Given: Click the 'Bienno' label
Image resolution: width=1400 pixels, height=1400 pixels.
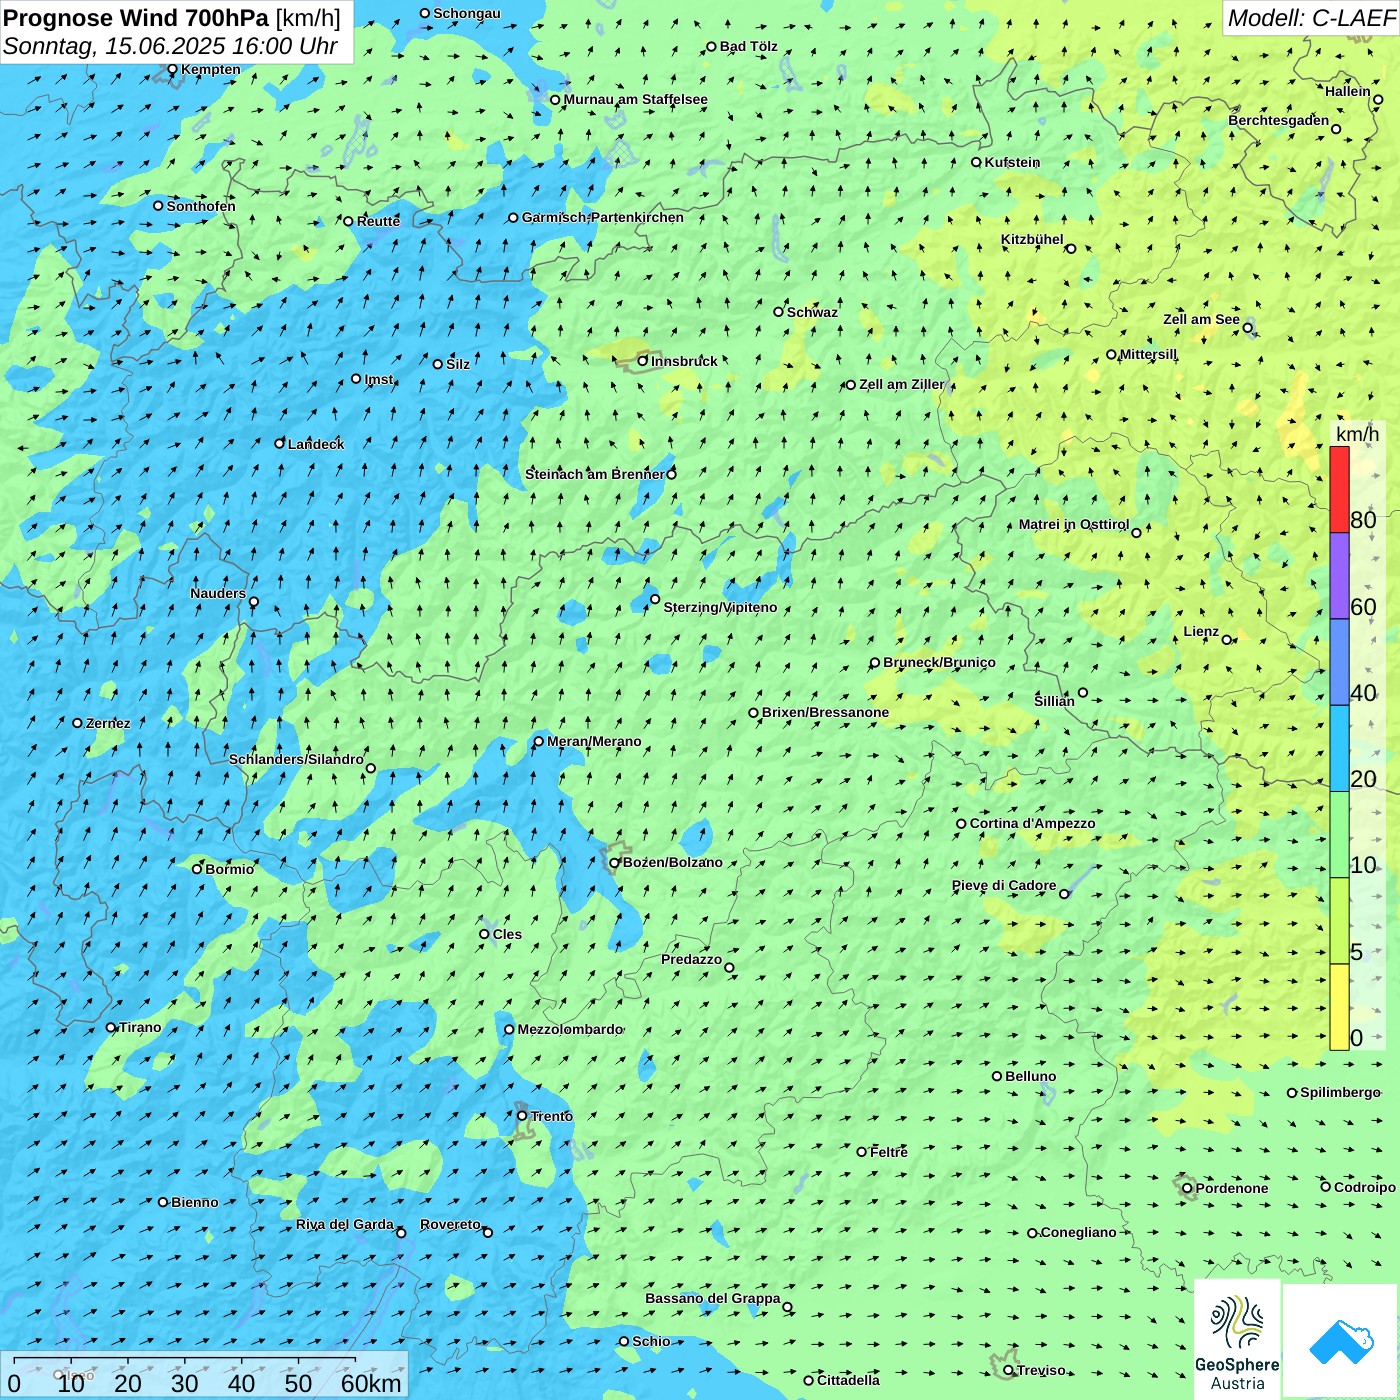Looking at the screenshot, I should pos(195,1202).
